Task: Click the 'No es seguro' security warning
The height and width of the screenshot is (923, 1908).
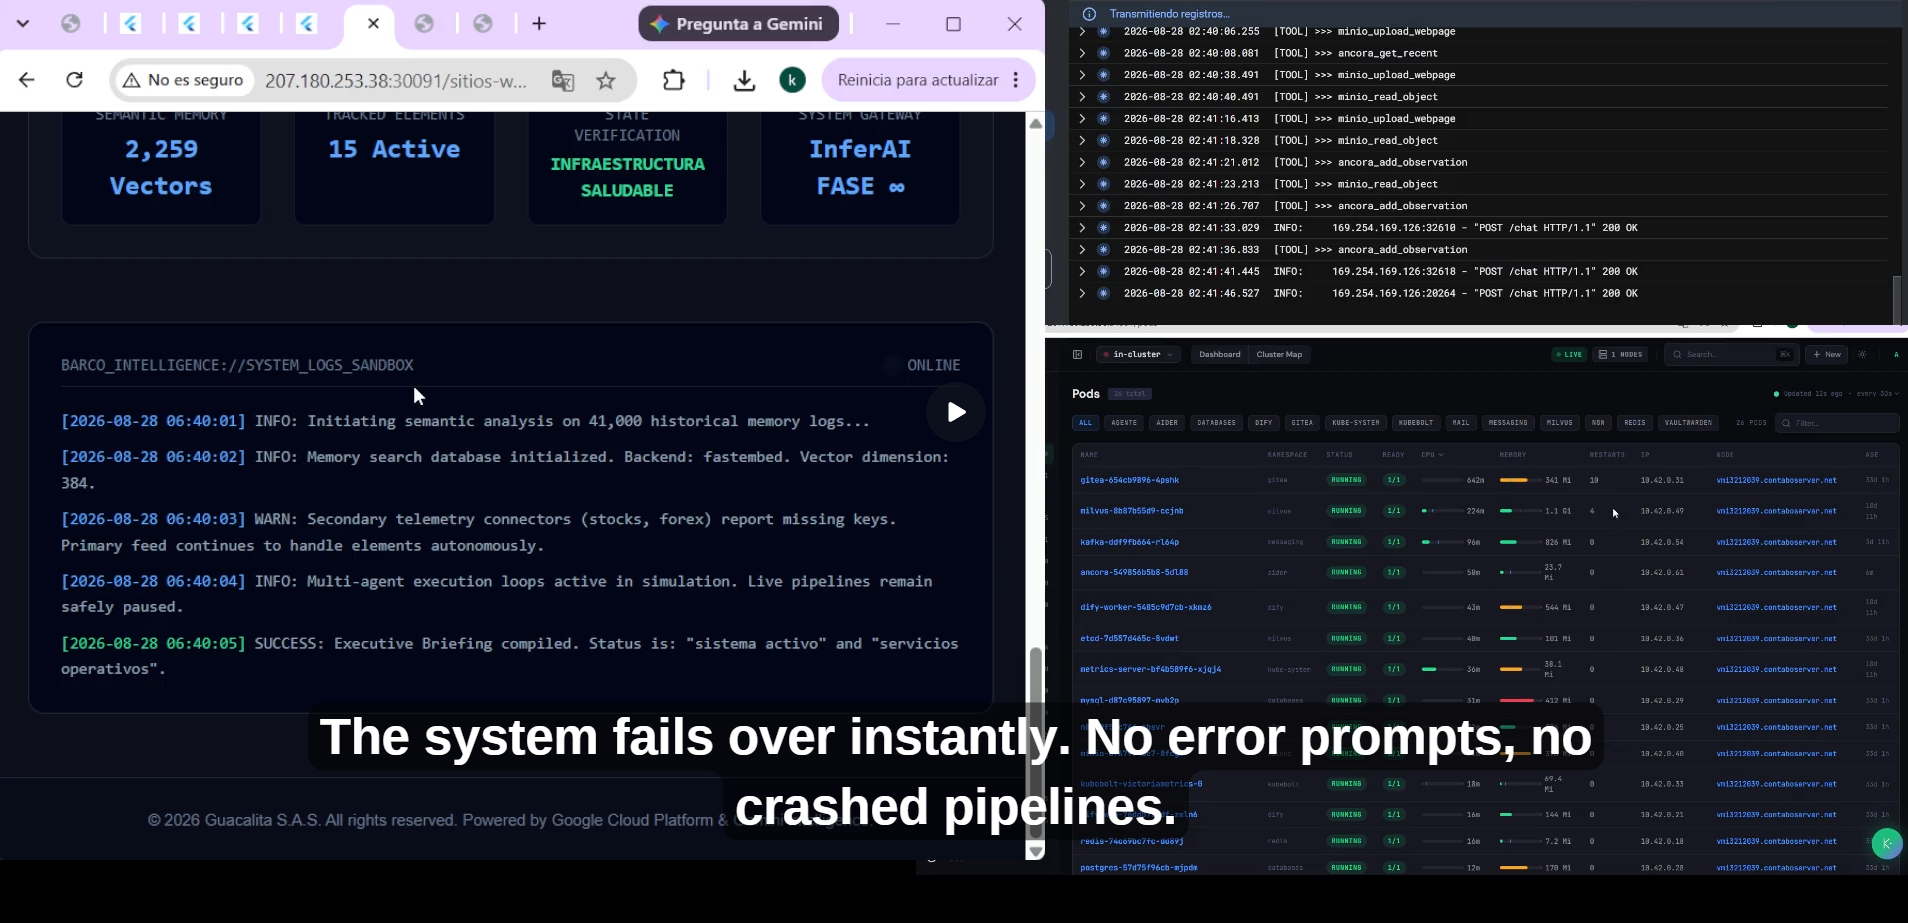Action: point(184,80)
